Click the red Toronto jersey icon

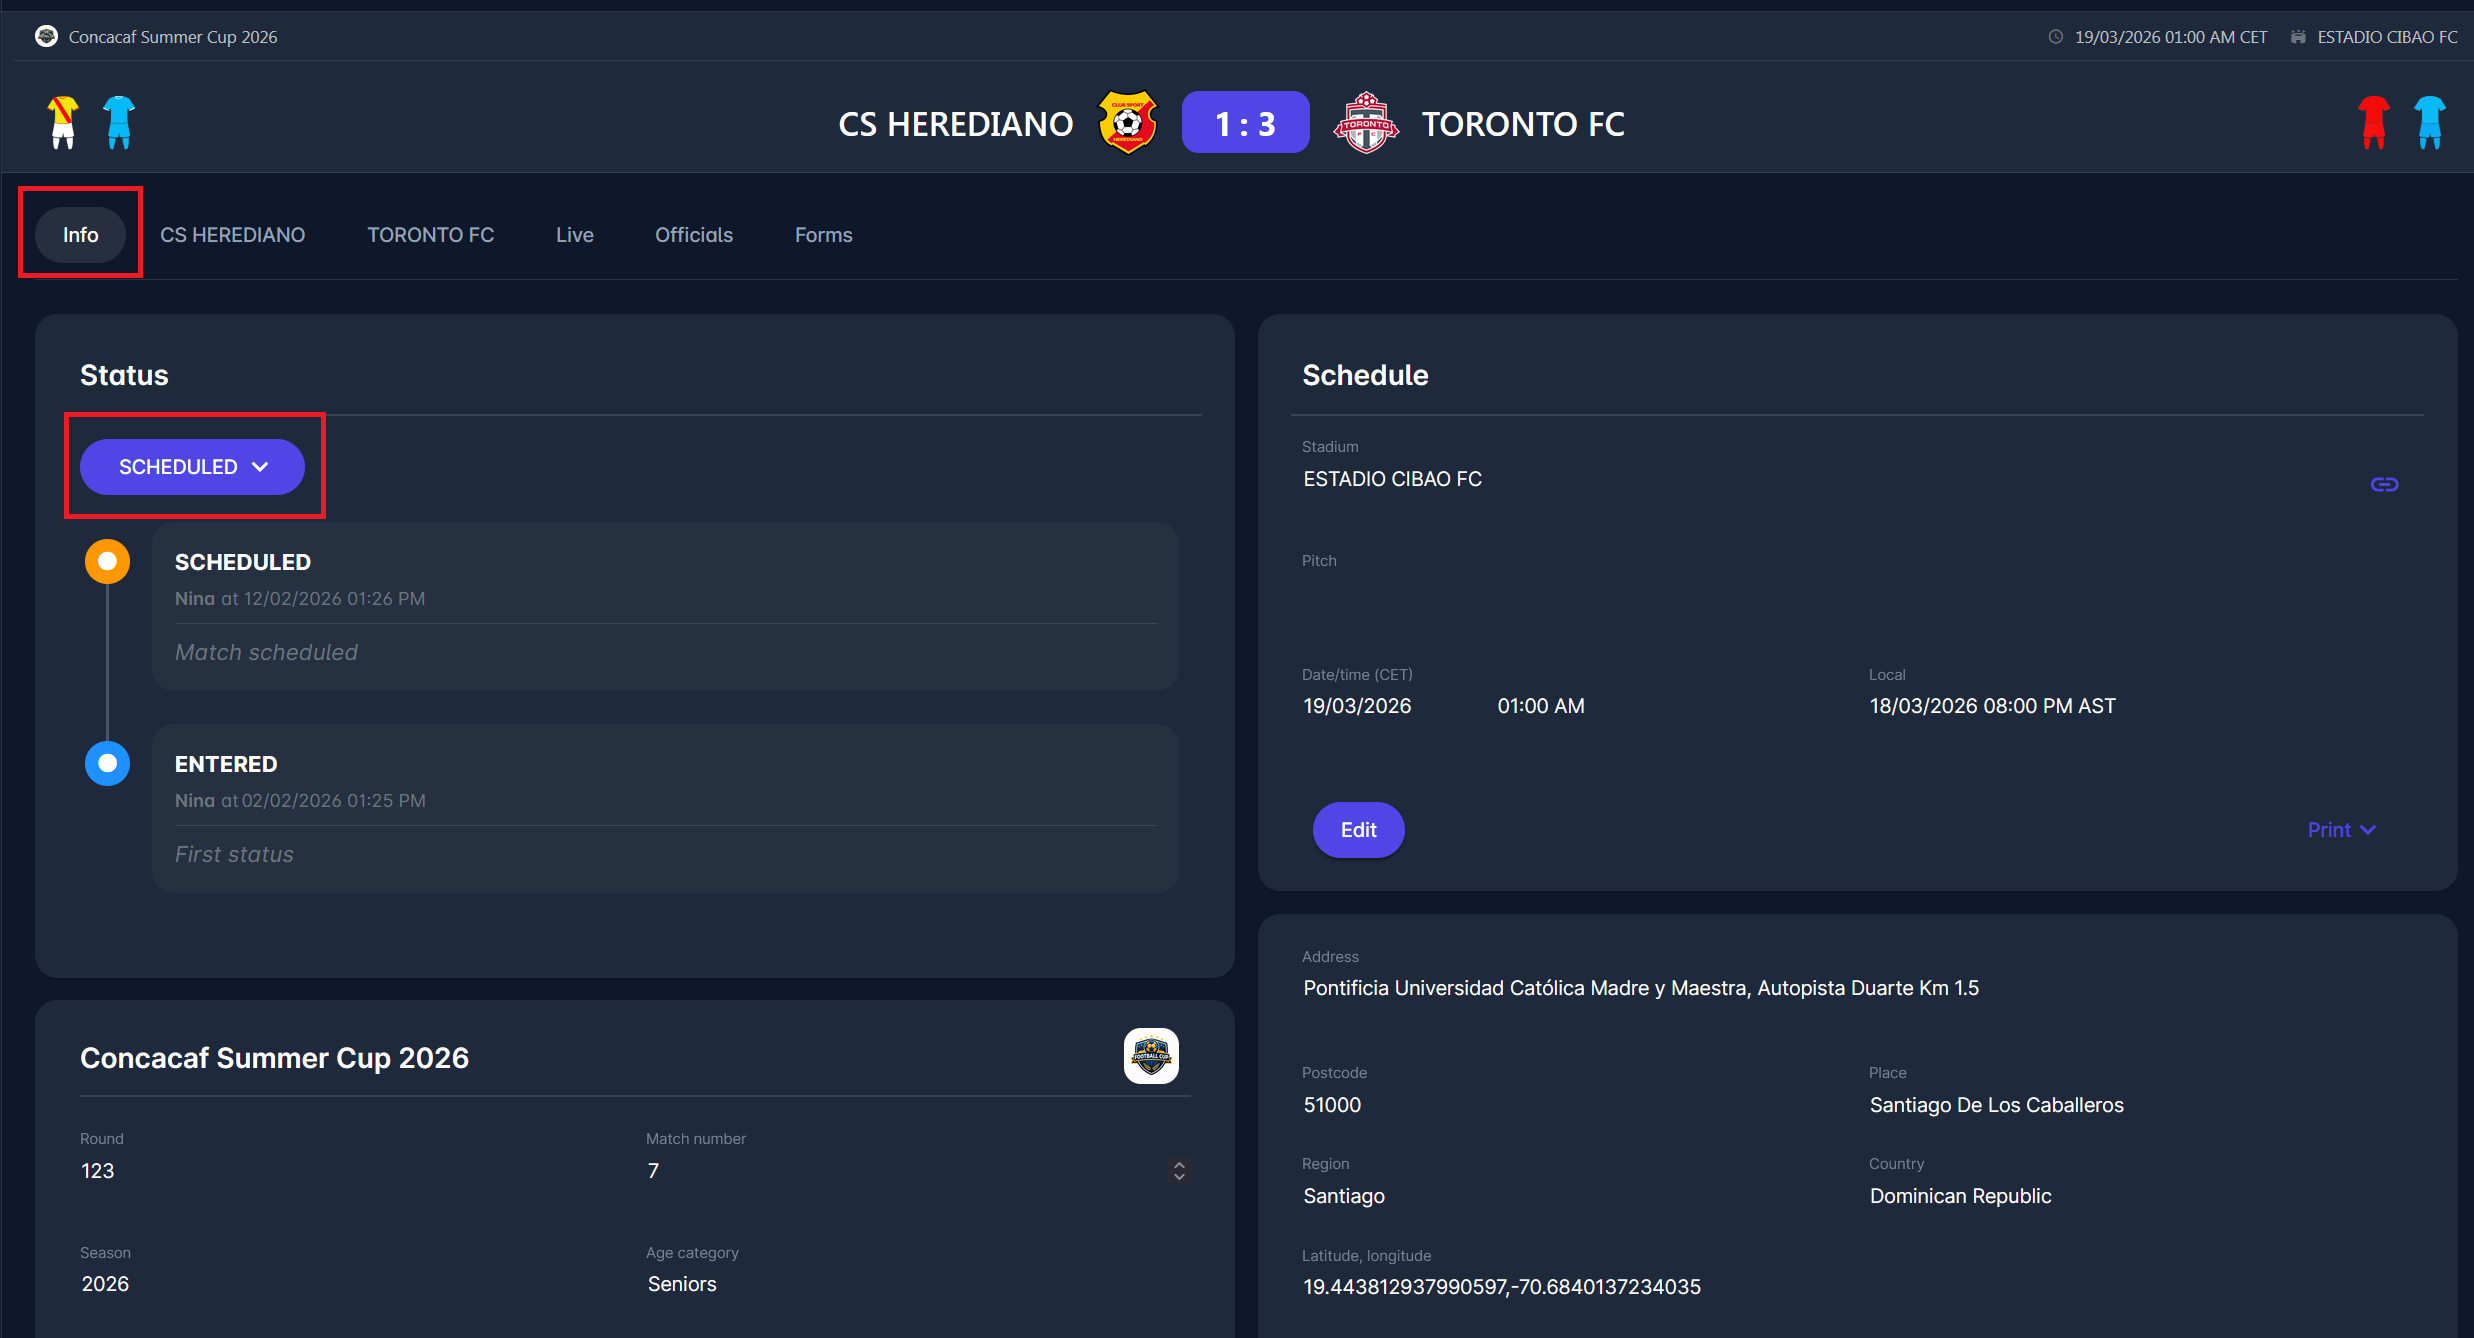pos(2373,122)
